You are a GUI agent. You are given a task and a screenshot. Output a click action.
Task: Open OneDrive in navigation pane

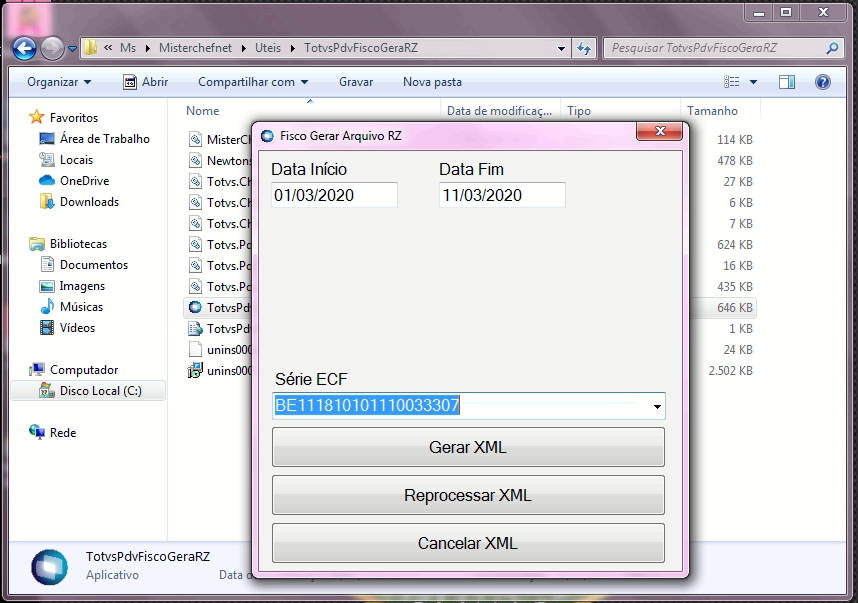click(84, 181)
